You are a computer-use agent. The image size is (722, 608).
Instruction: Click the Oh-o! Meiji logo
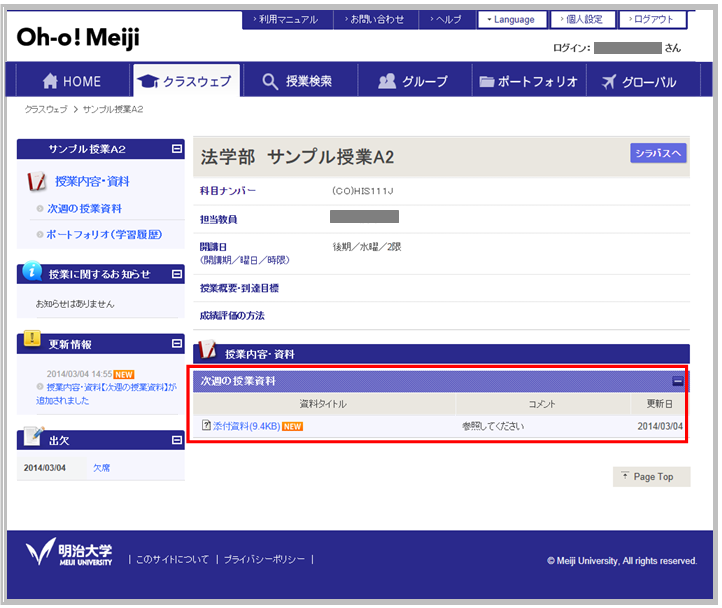[78, 38]
